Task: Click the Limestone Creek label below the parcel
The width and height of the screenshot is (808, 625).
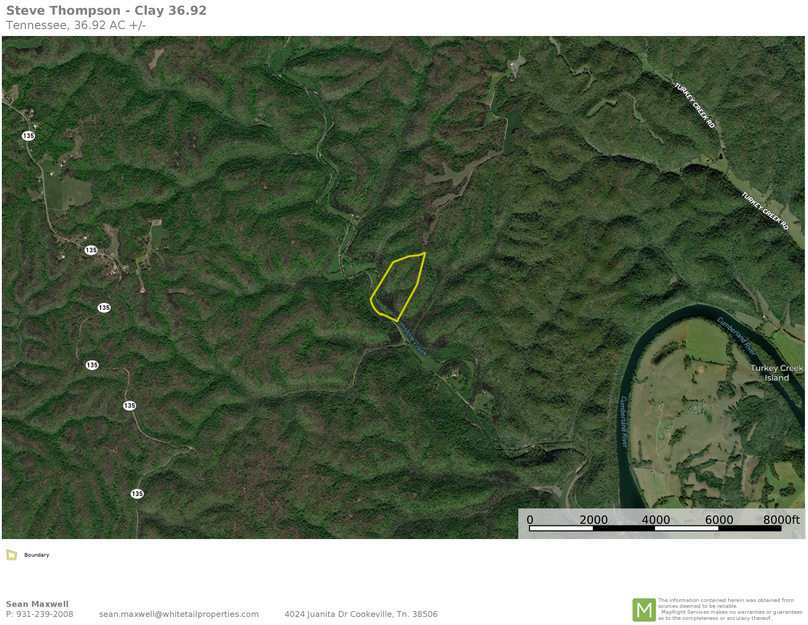Action: coord(411,338)
